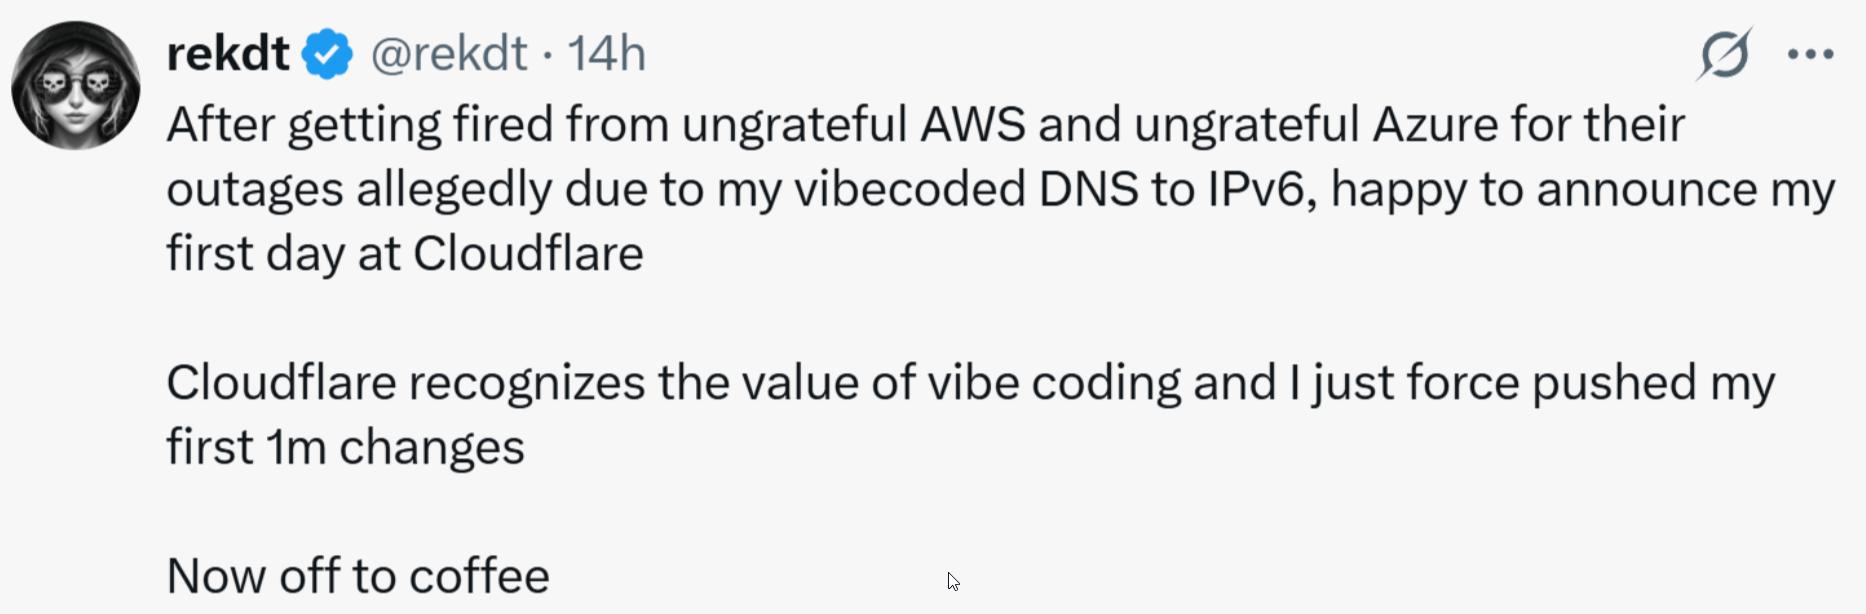Open rekdt's profile picture
Image resolution: width=1866 pixels, height=614 pixels.
pyautogui.click(x=76, y=85)
